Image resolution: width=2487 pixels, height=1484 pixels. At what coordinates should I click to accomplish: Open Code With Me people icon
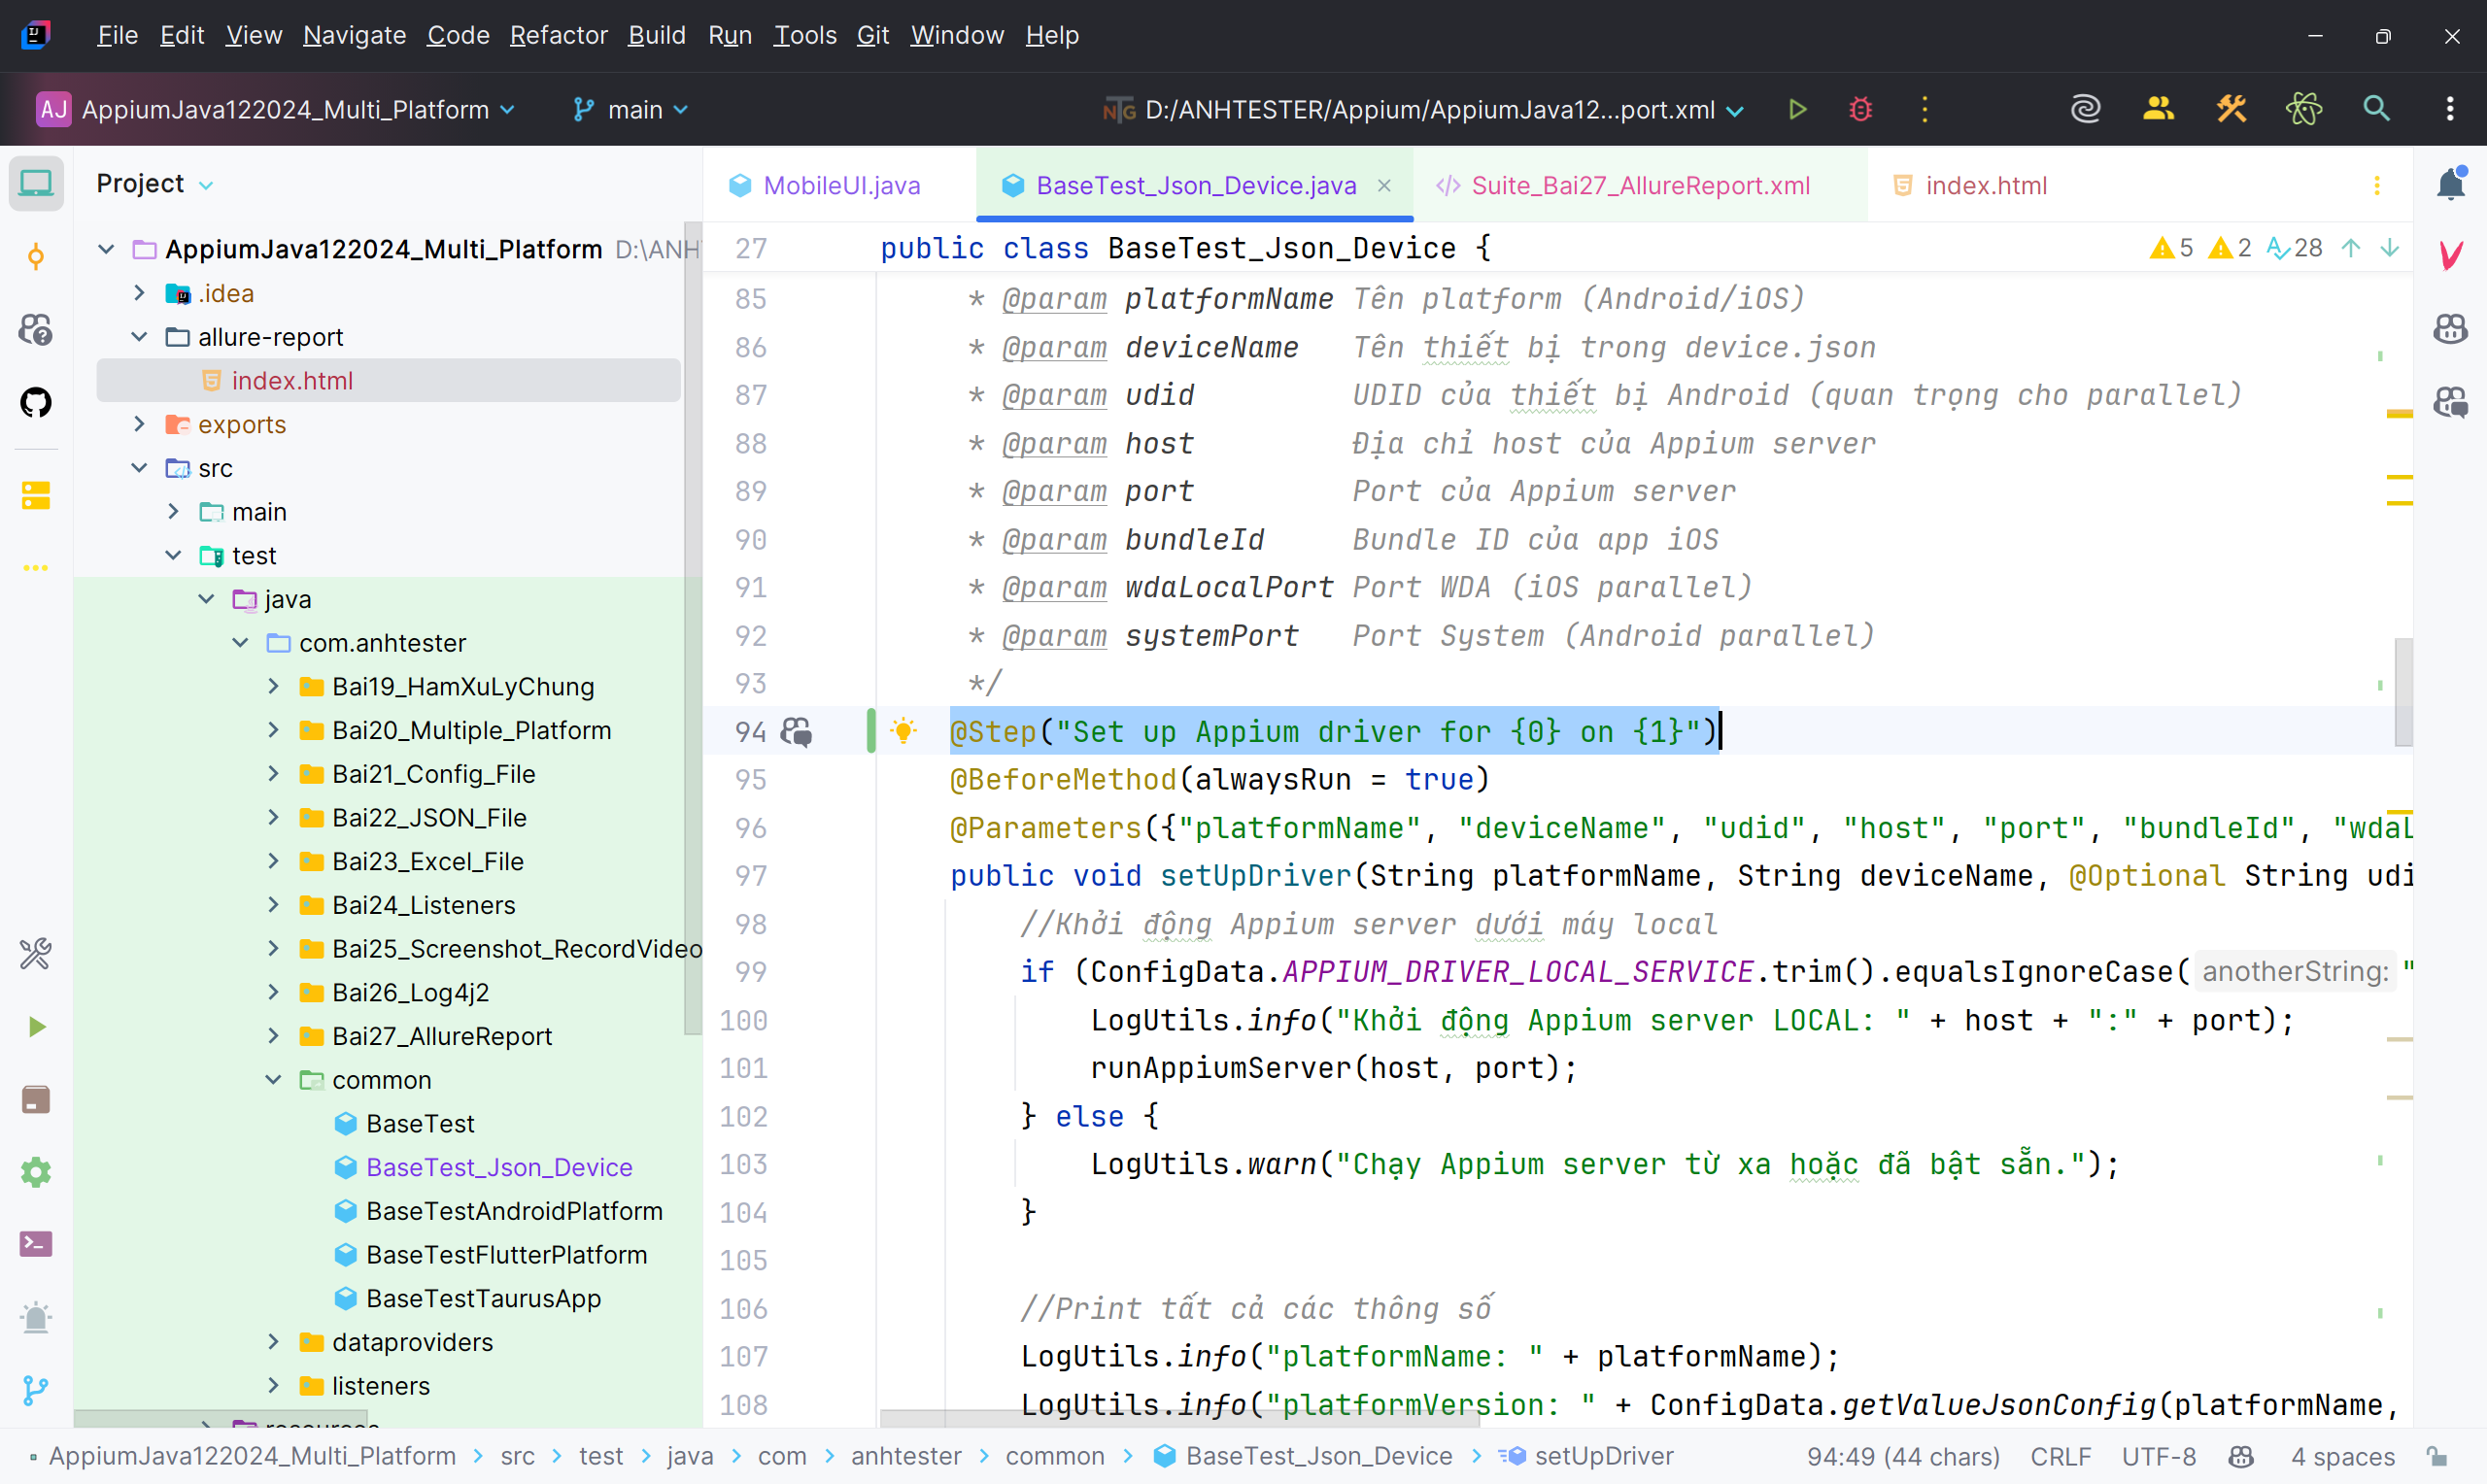click(x=2158, y=109)
